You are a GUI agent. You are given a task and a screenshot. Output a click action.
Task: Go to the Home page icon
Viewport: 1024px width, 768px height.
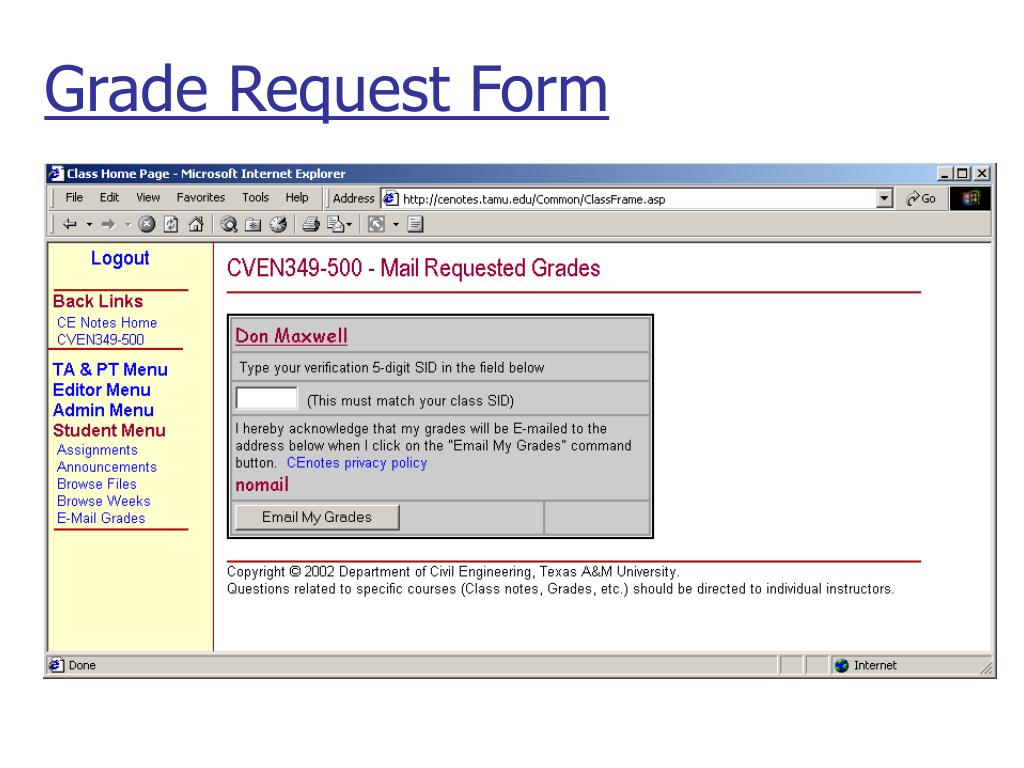195,225
